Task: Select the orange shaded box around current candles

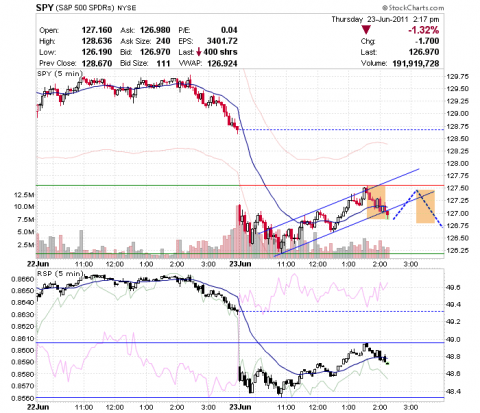Action: click(376, 202)
